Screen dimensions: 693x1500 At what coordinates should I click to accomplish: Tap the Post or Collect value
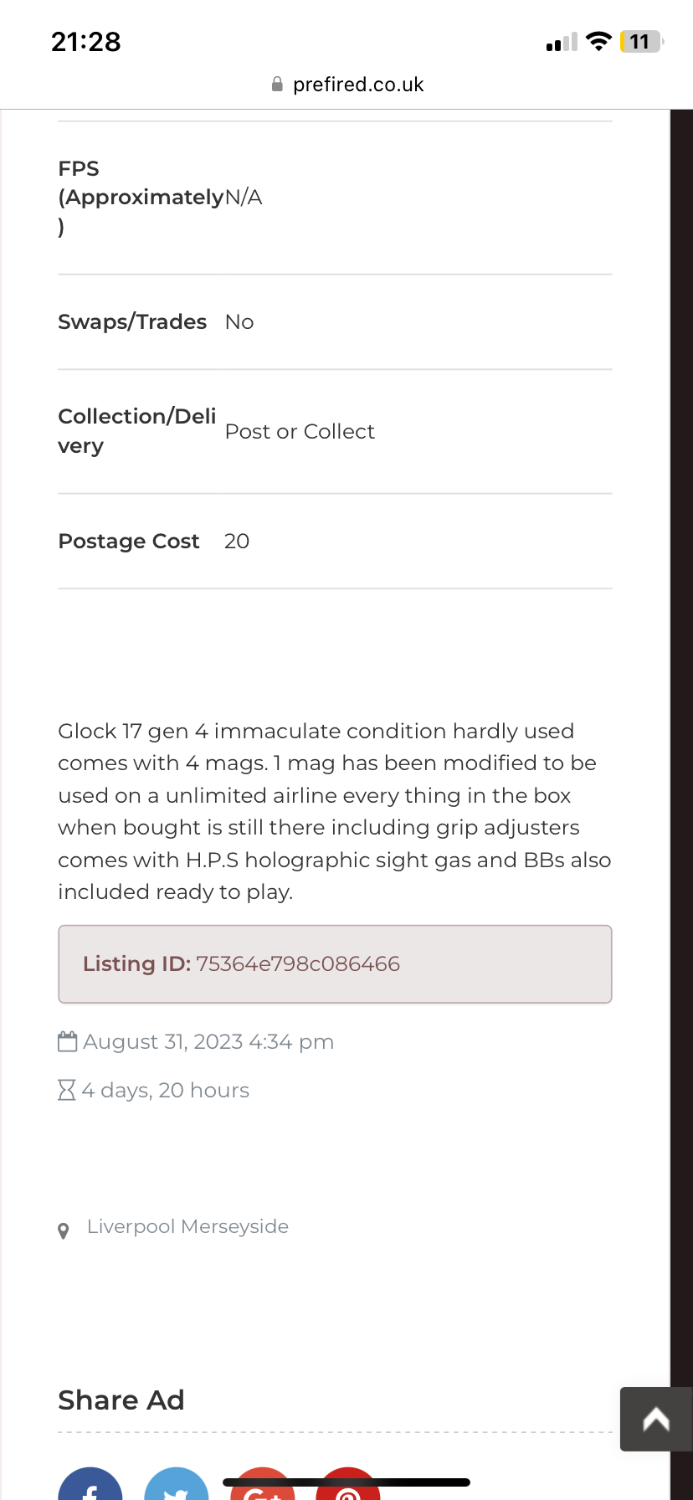click(x=300, y=431)
